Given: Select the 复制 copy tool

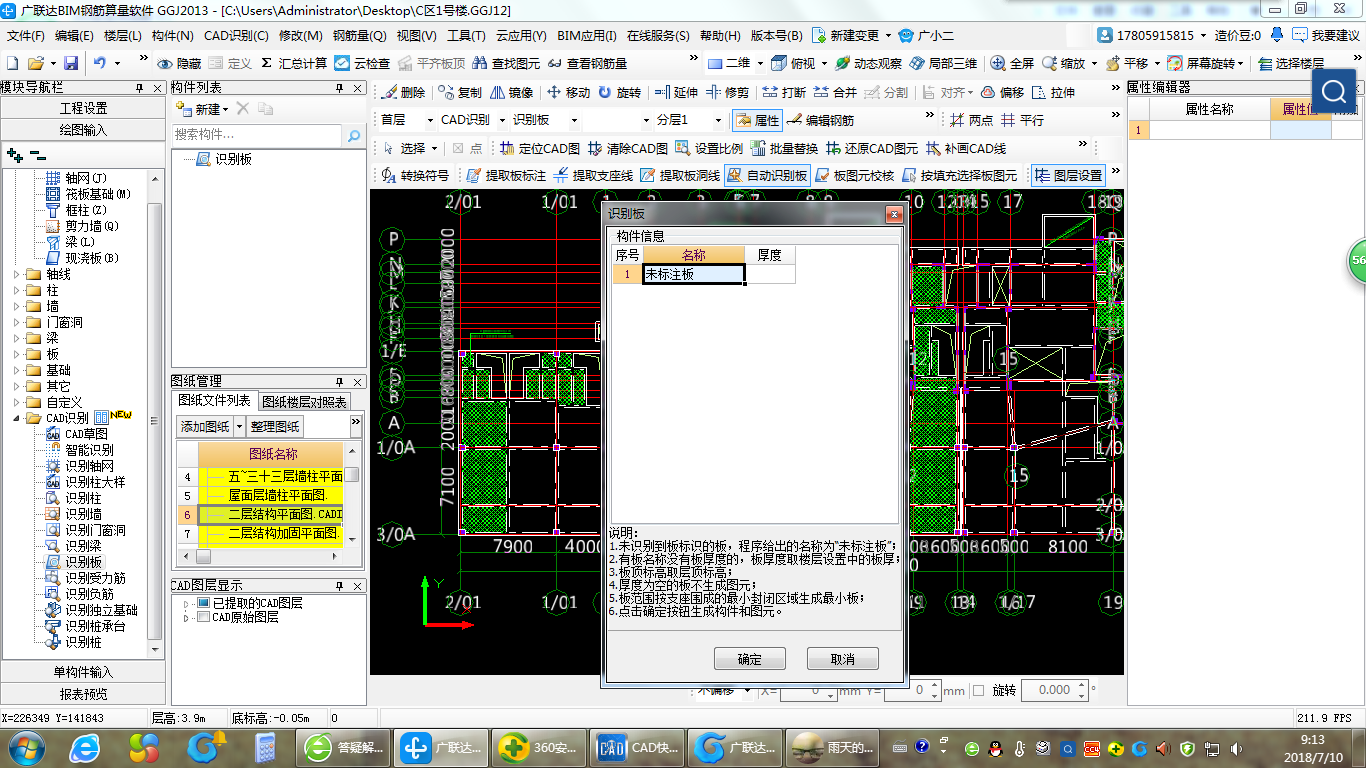Looking at the screenshot, I should click(x=460, y=92).
